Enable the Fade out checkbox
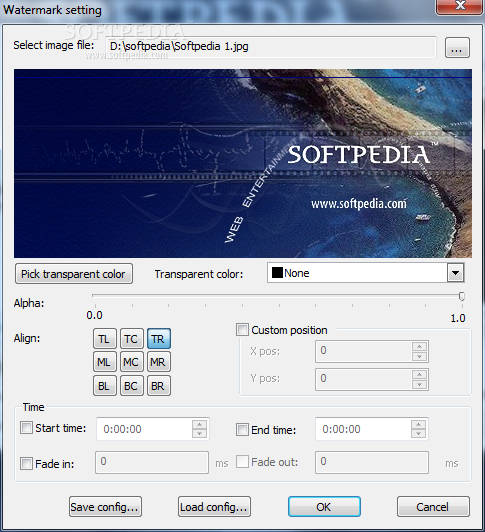This screenshot has height=532, width=485. [x=242, y=462]
